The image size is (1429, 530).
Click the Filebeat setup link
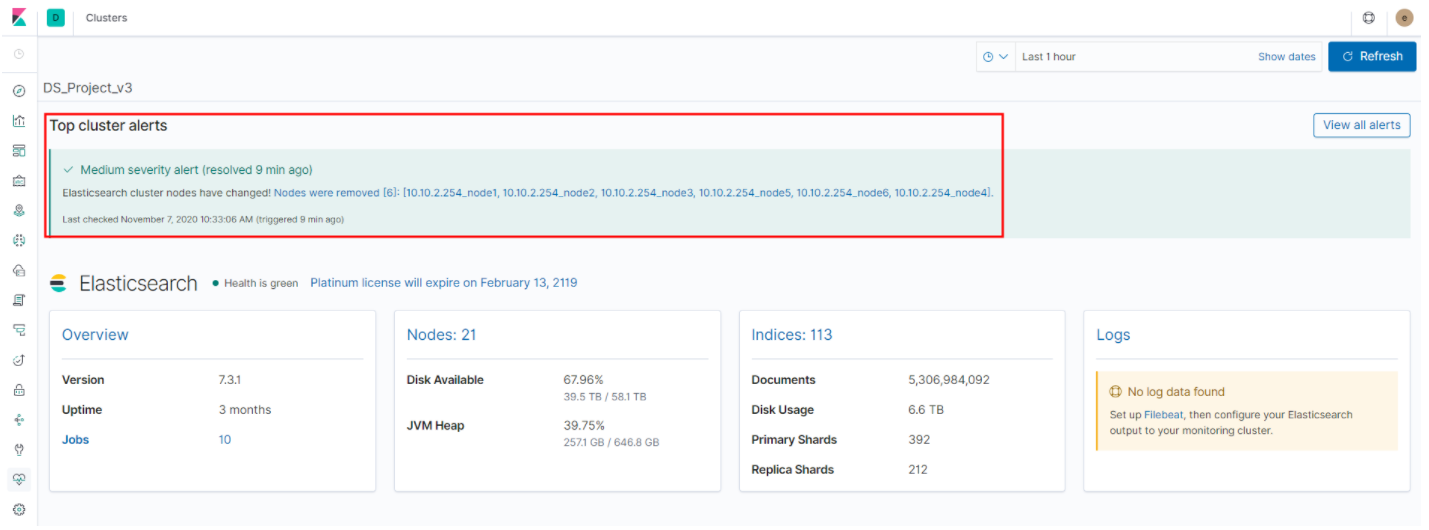[x=1163, y=414]
